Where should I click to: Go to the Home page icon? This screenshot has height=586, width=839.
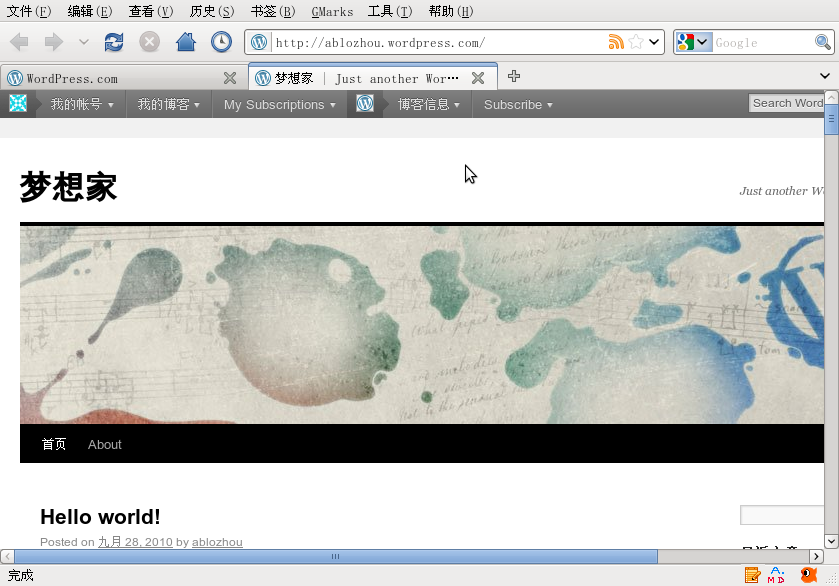pyautogui.click(x=185, y=42)
